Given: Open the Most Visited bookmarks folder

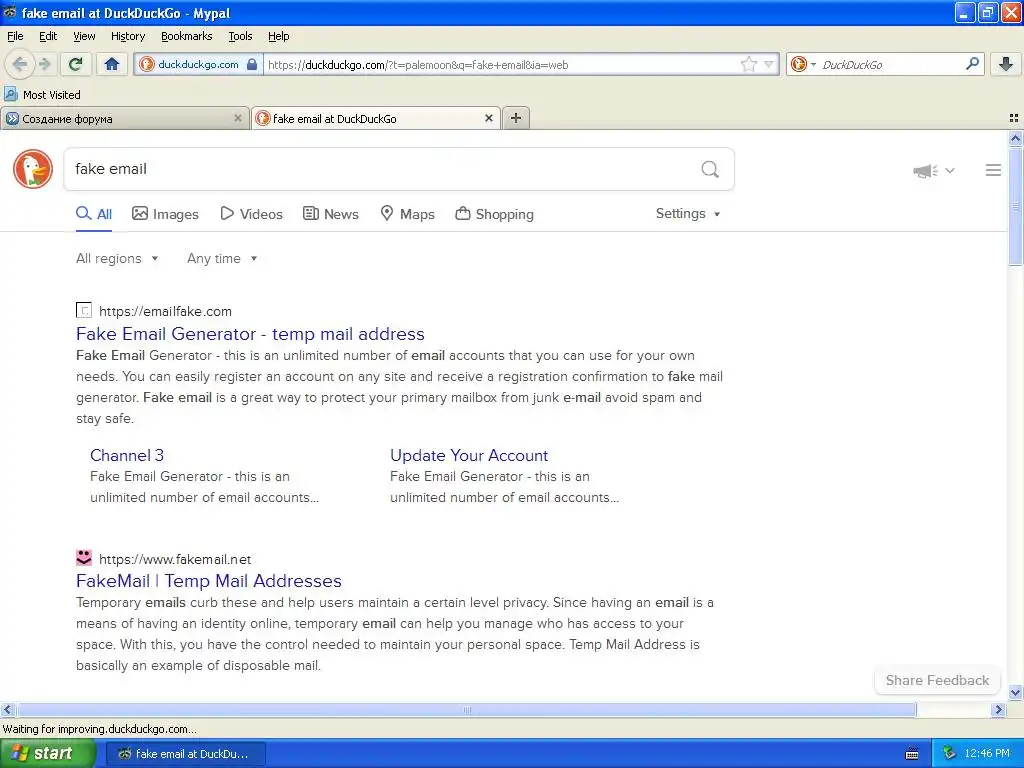Looking at the screenshot, I should pos(43,95).
